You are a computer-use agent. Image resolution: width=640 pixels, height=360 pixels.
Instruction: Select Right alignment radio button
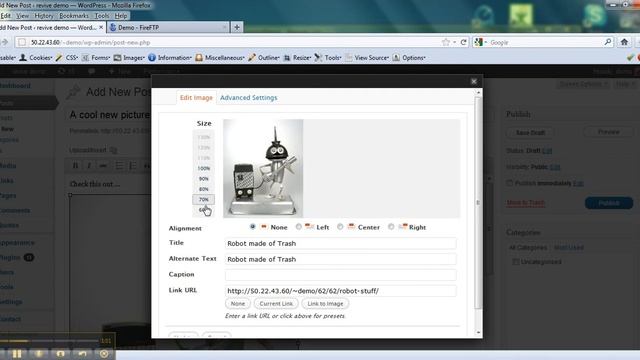pyautogui.click(x=391, y=226)
